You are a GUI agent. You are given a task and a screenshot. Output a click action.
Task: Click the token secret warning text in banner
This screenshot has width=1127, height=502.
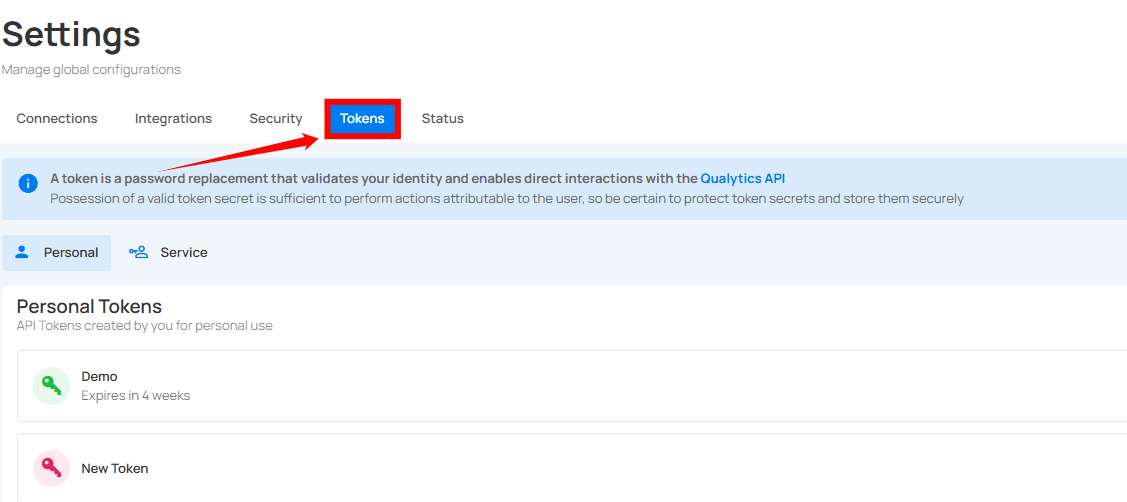506,198
